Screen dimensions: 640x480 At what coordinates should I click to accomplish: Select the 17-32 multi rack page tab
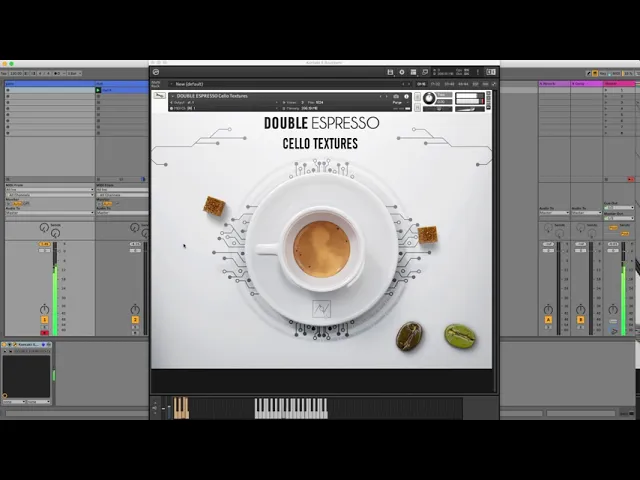(x=435, y=84)
